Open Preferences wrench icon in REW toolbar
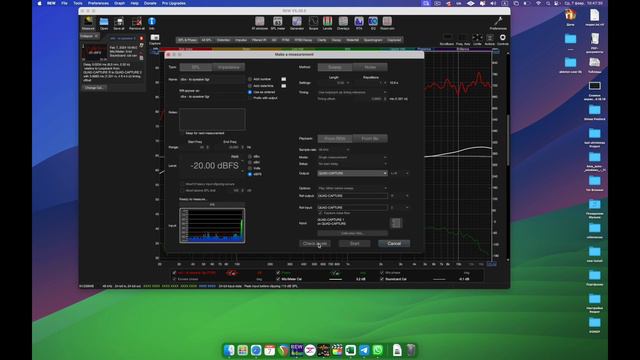This screenshot has height=360, width=640. click(498, 23)
